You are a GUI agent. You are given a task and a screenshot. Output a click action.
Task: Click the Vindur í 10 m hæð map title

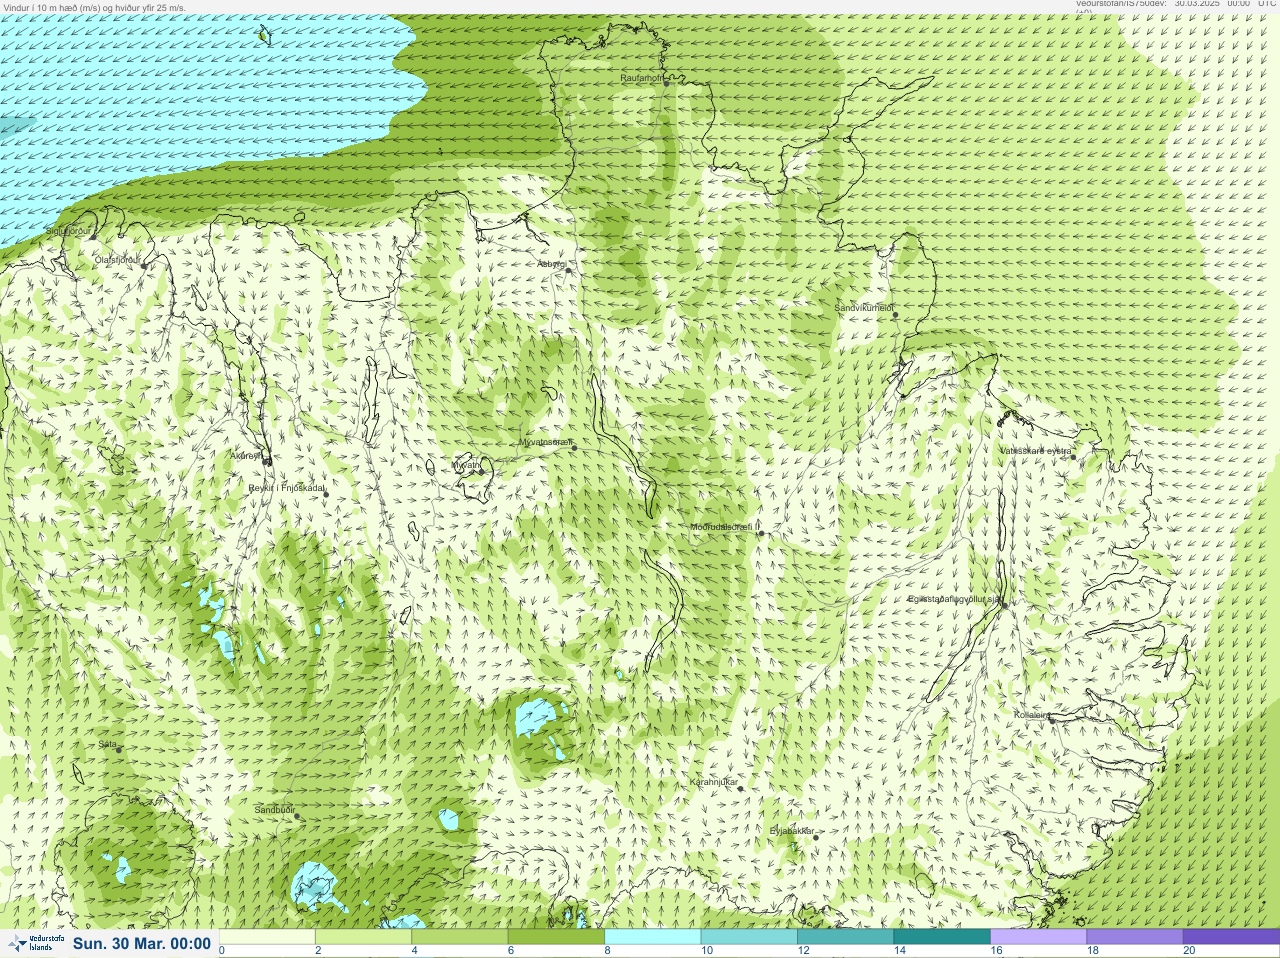pyautogui.click(x=94, y=7)
